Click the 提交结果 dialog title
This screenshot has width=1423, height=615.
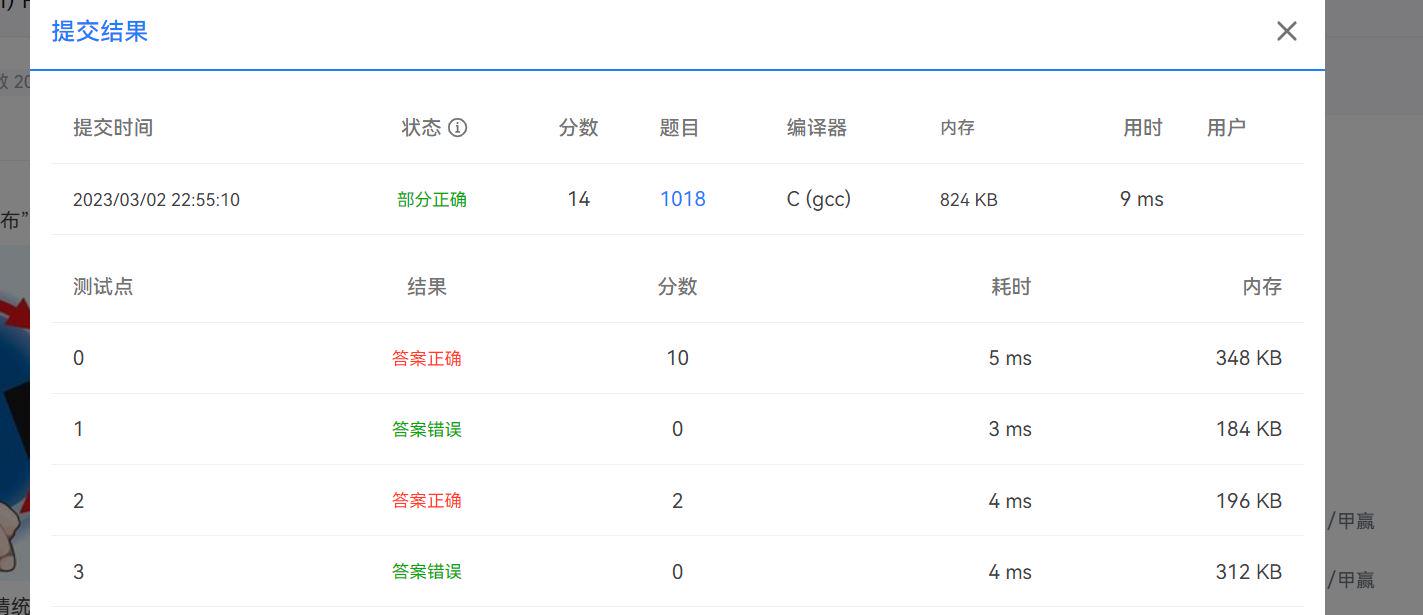(97, 31)
